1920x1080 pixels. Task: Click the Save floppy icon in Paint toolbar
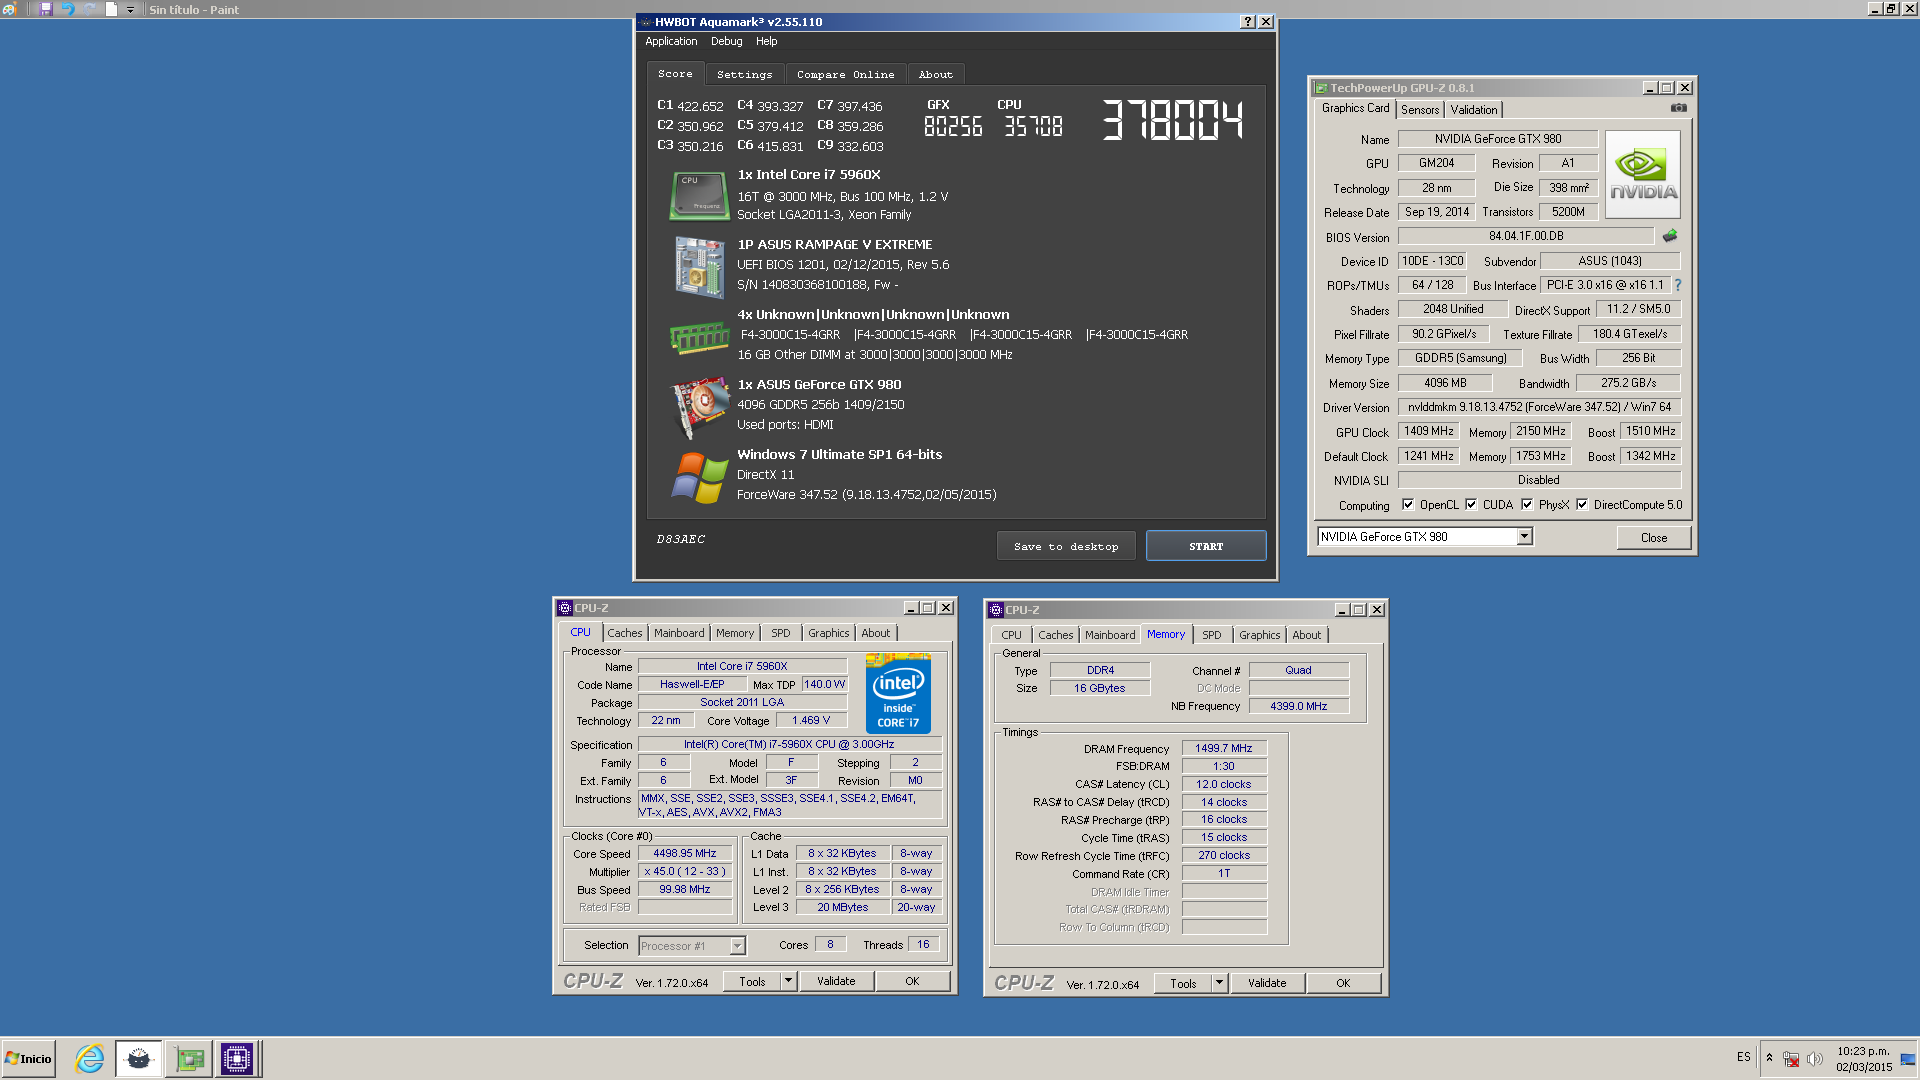[46, 9]
